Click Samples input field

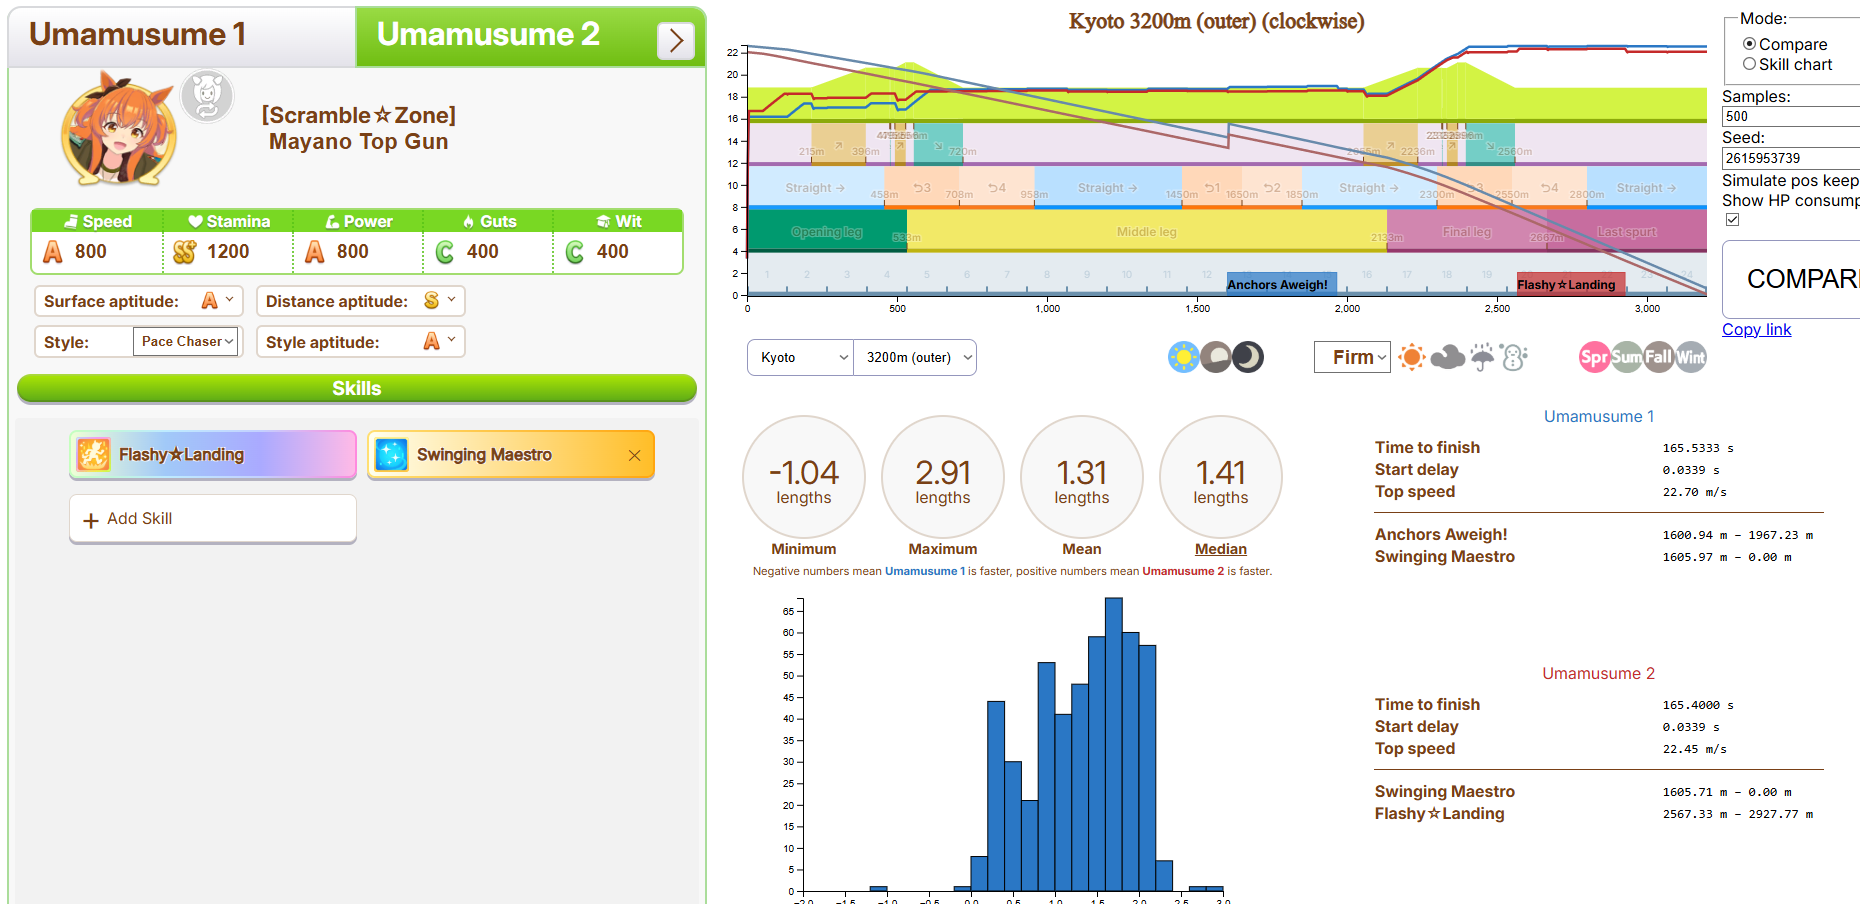coord(1790,116)
